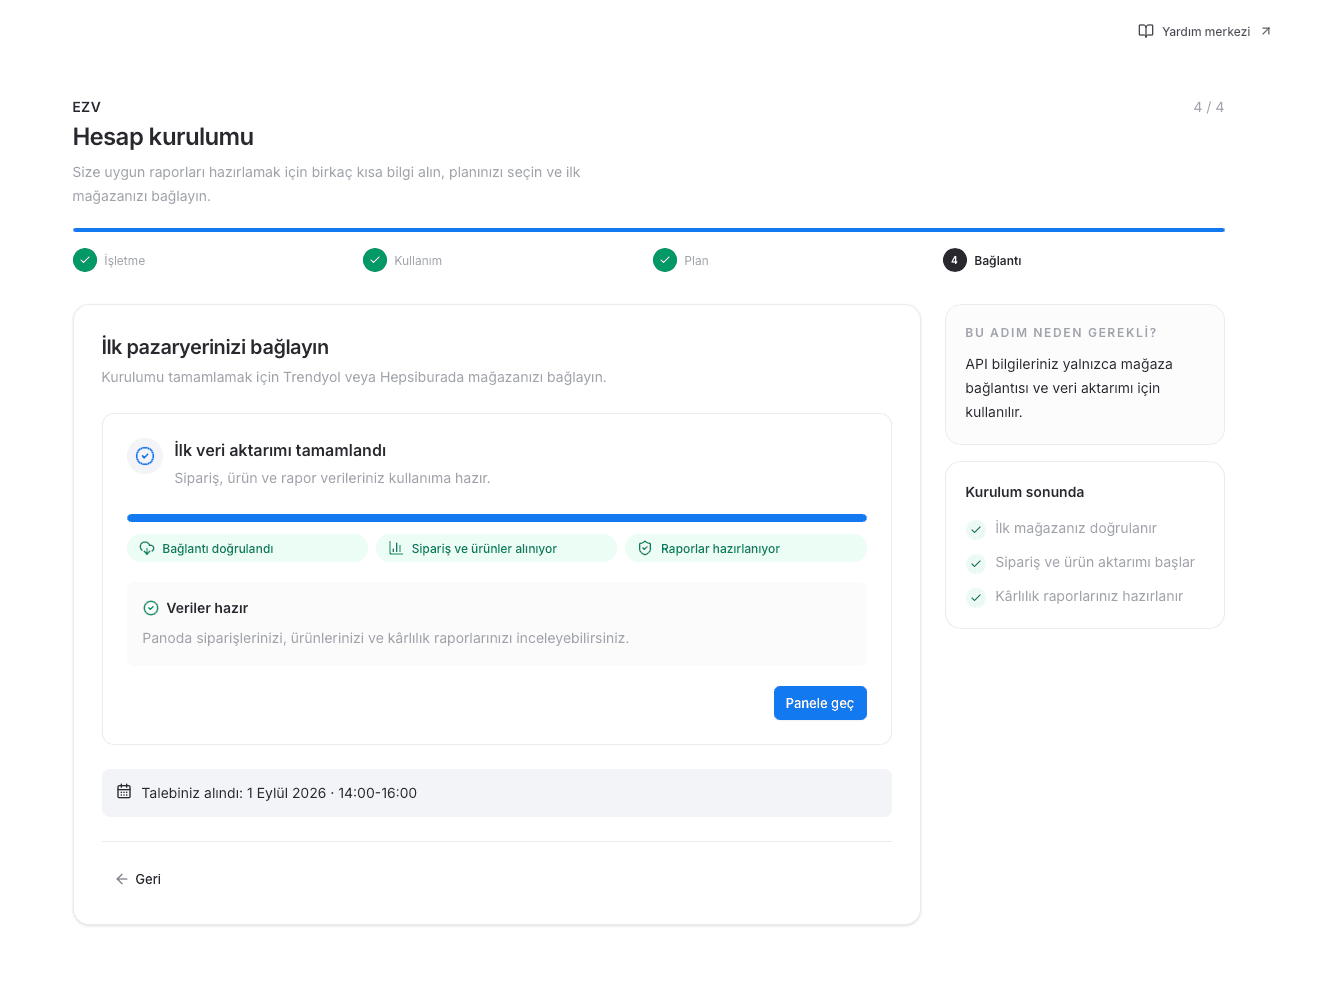Viewport: 1320px width, 989px height.
Task: Click the Sipariş ve ürünler alınıyor chip
Action: coord(496,548)
